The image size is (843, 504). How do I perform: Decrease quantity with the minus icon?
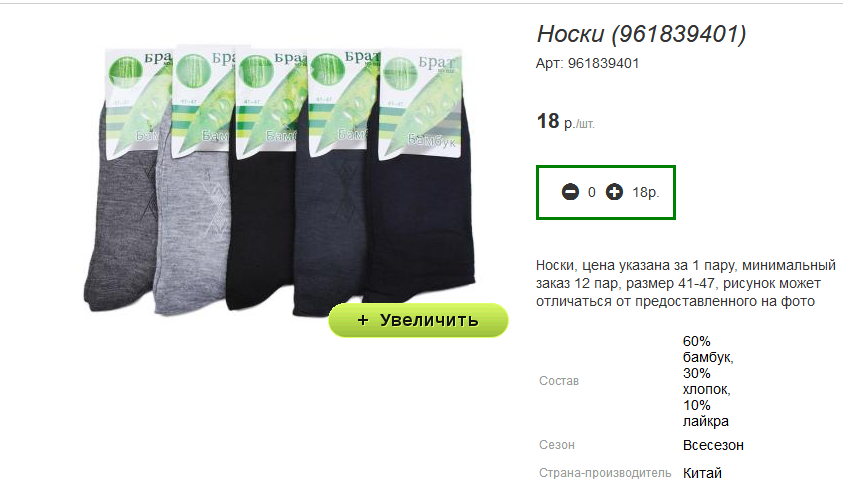pyautogui.click(x=570, y=191)
